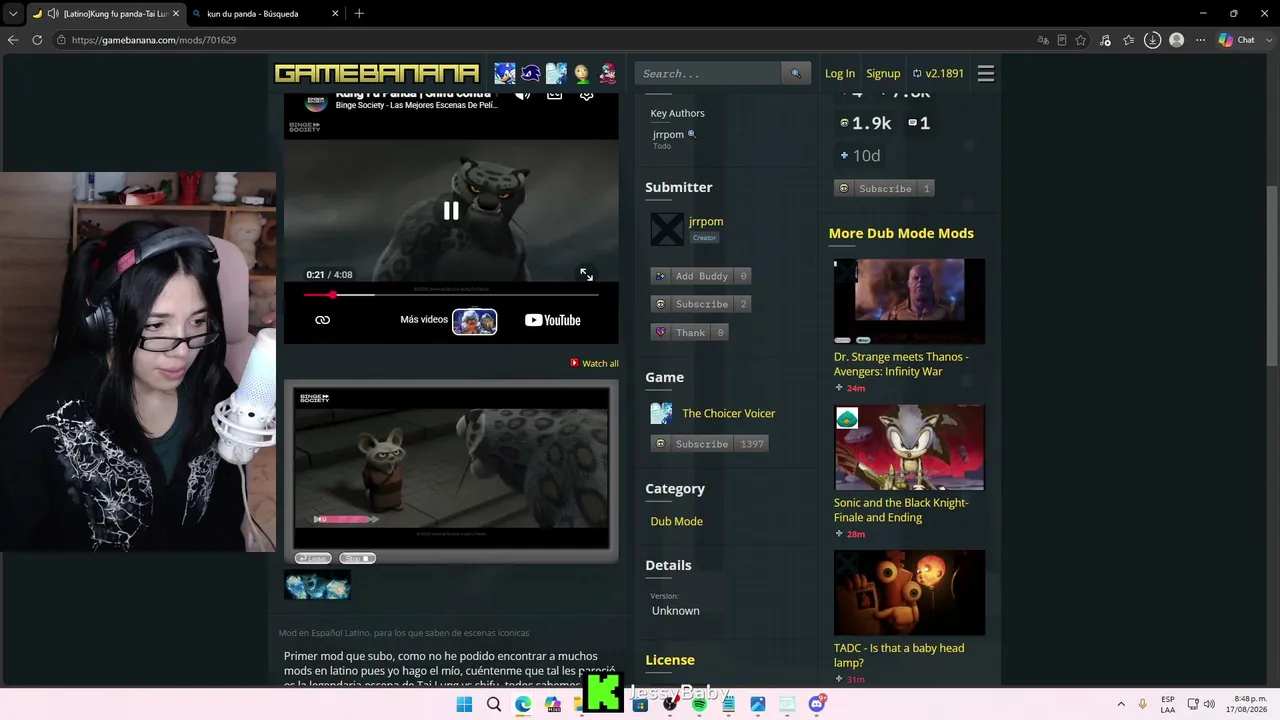Open submitter jrrpom profile link
The width and height of the screenshot is (1280, 720).
(706, 221)
